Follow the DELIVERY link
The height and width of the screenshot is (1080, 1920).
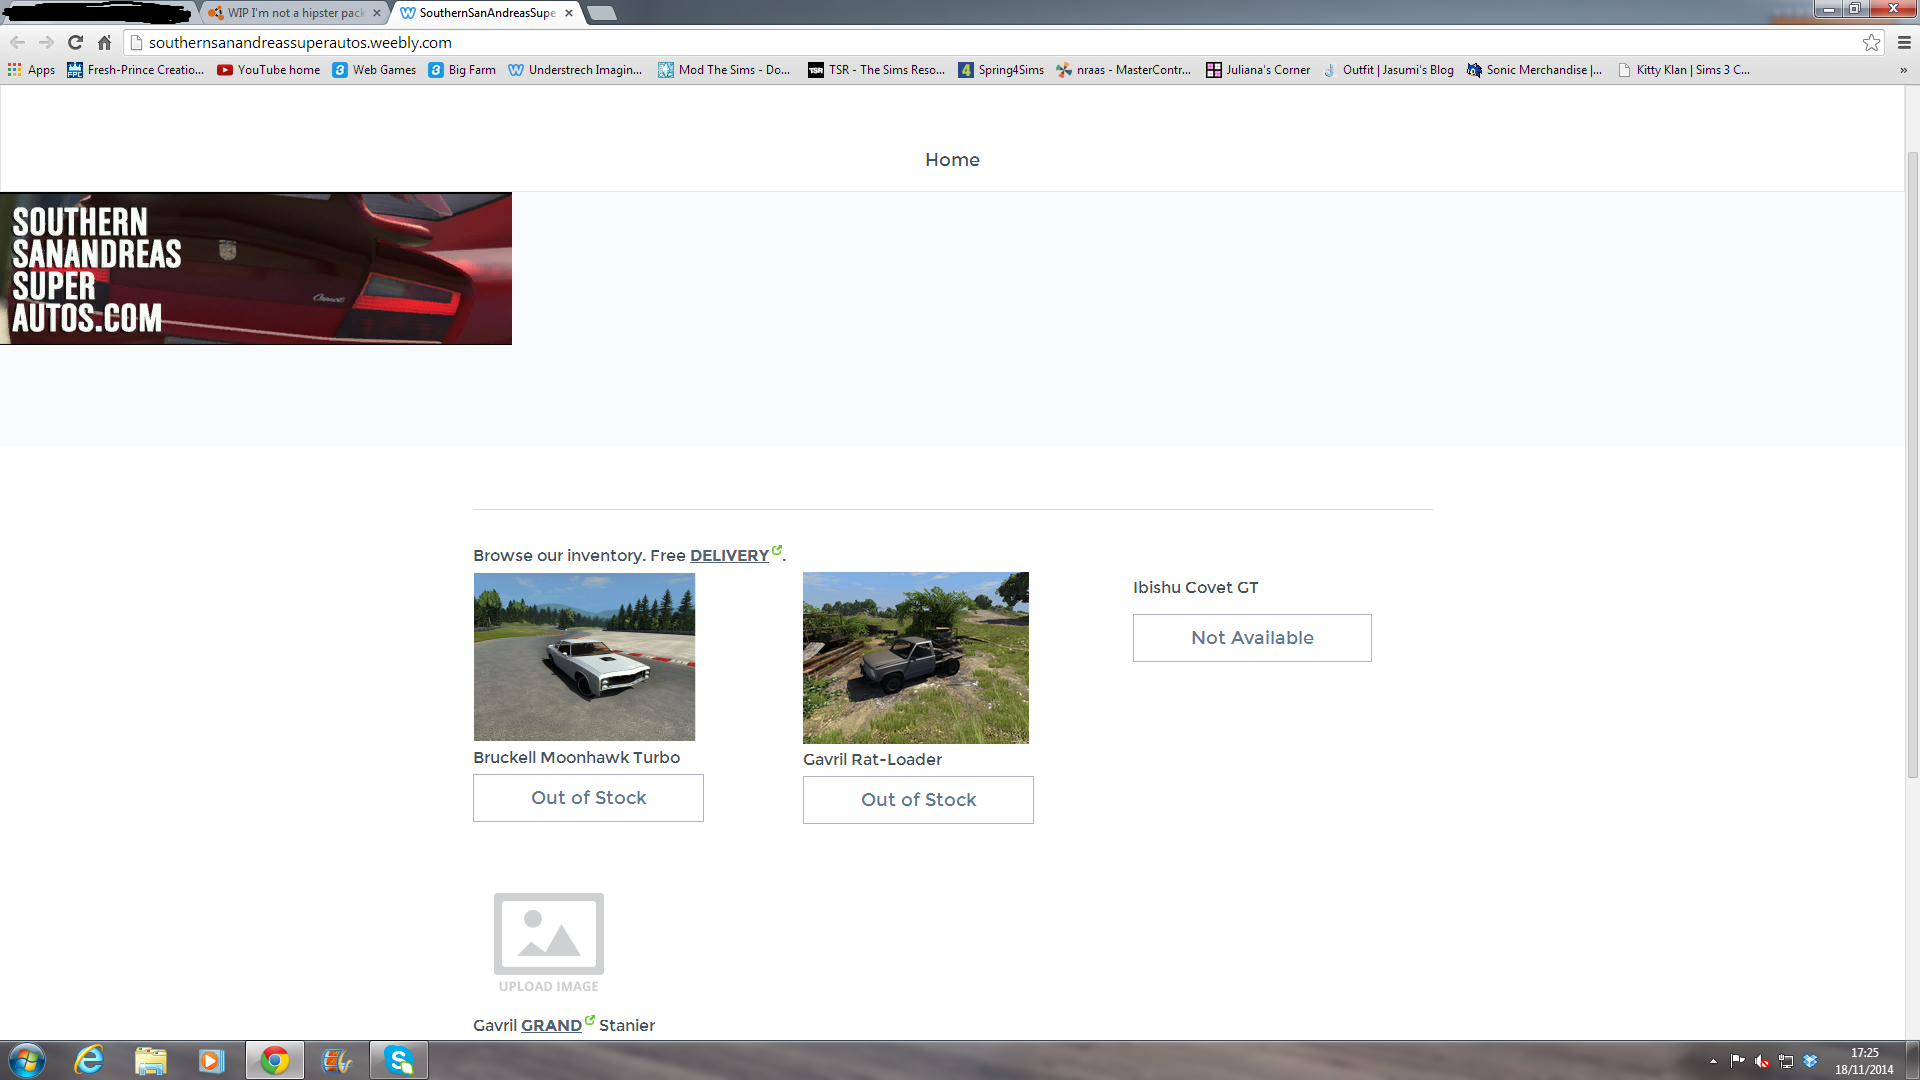click(x=729, y=556)
